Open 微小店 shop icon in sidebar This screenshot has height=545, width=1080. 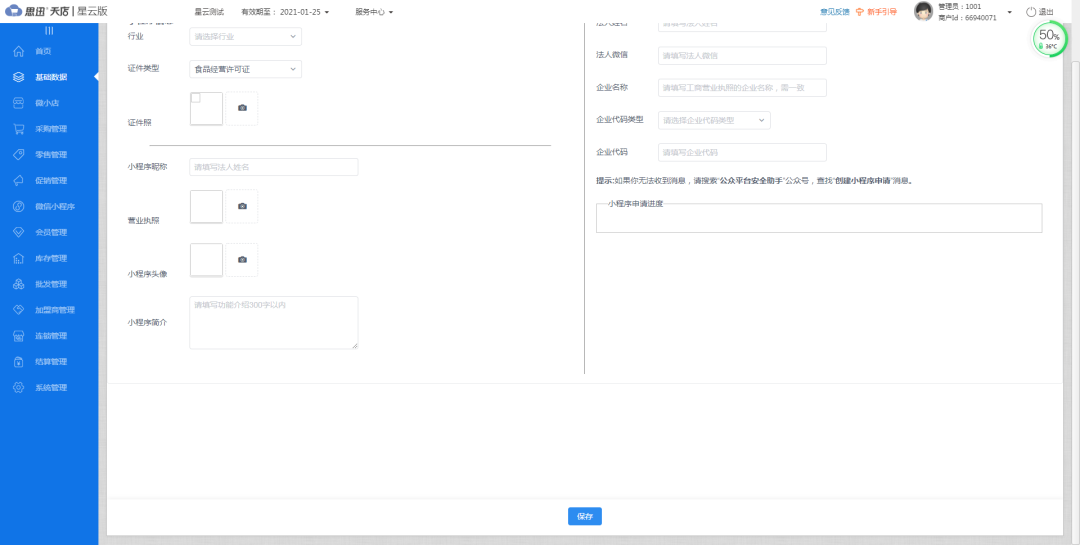tap(19, 103)
